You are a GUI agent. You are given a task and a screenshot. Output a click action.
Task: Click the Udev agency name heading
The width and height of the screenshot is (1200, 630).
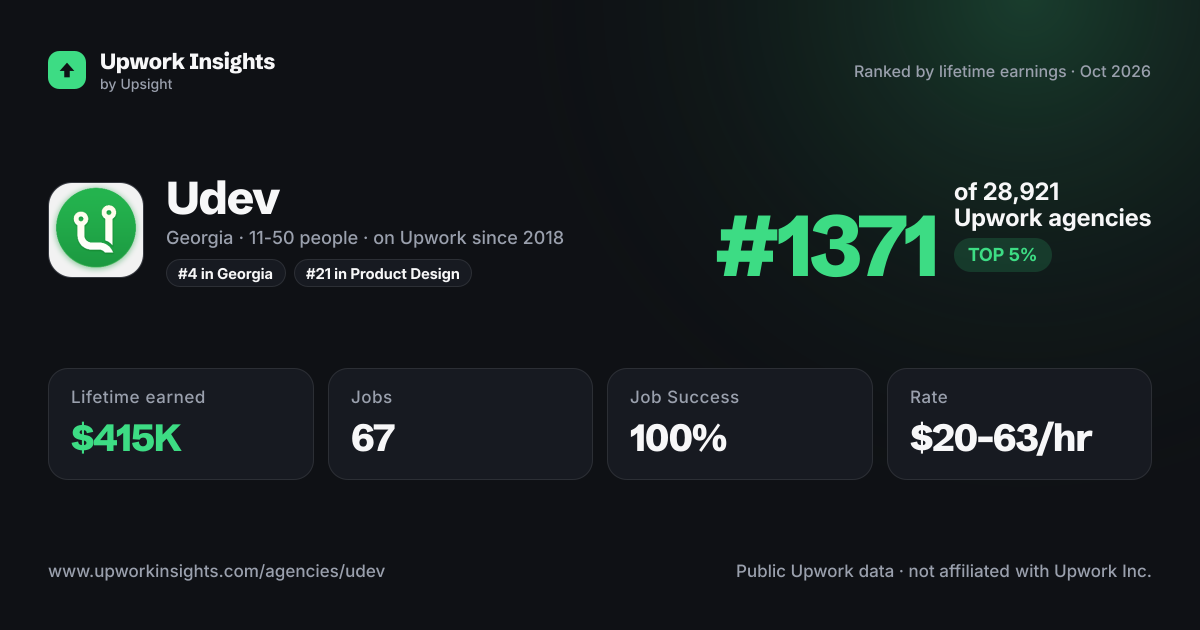pos(223,200)
